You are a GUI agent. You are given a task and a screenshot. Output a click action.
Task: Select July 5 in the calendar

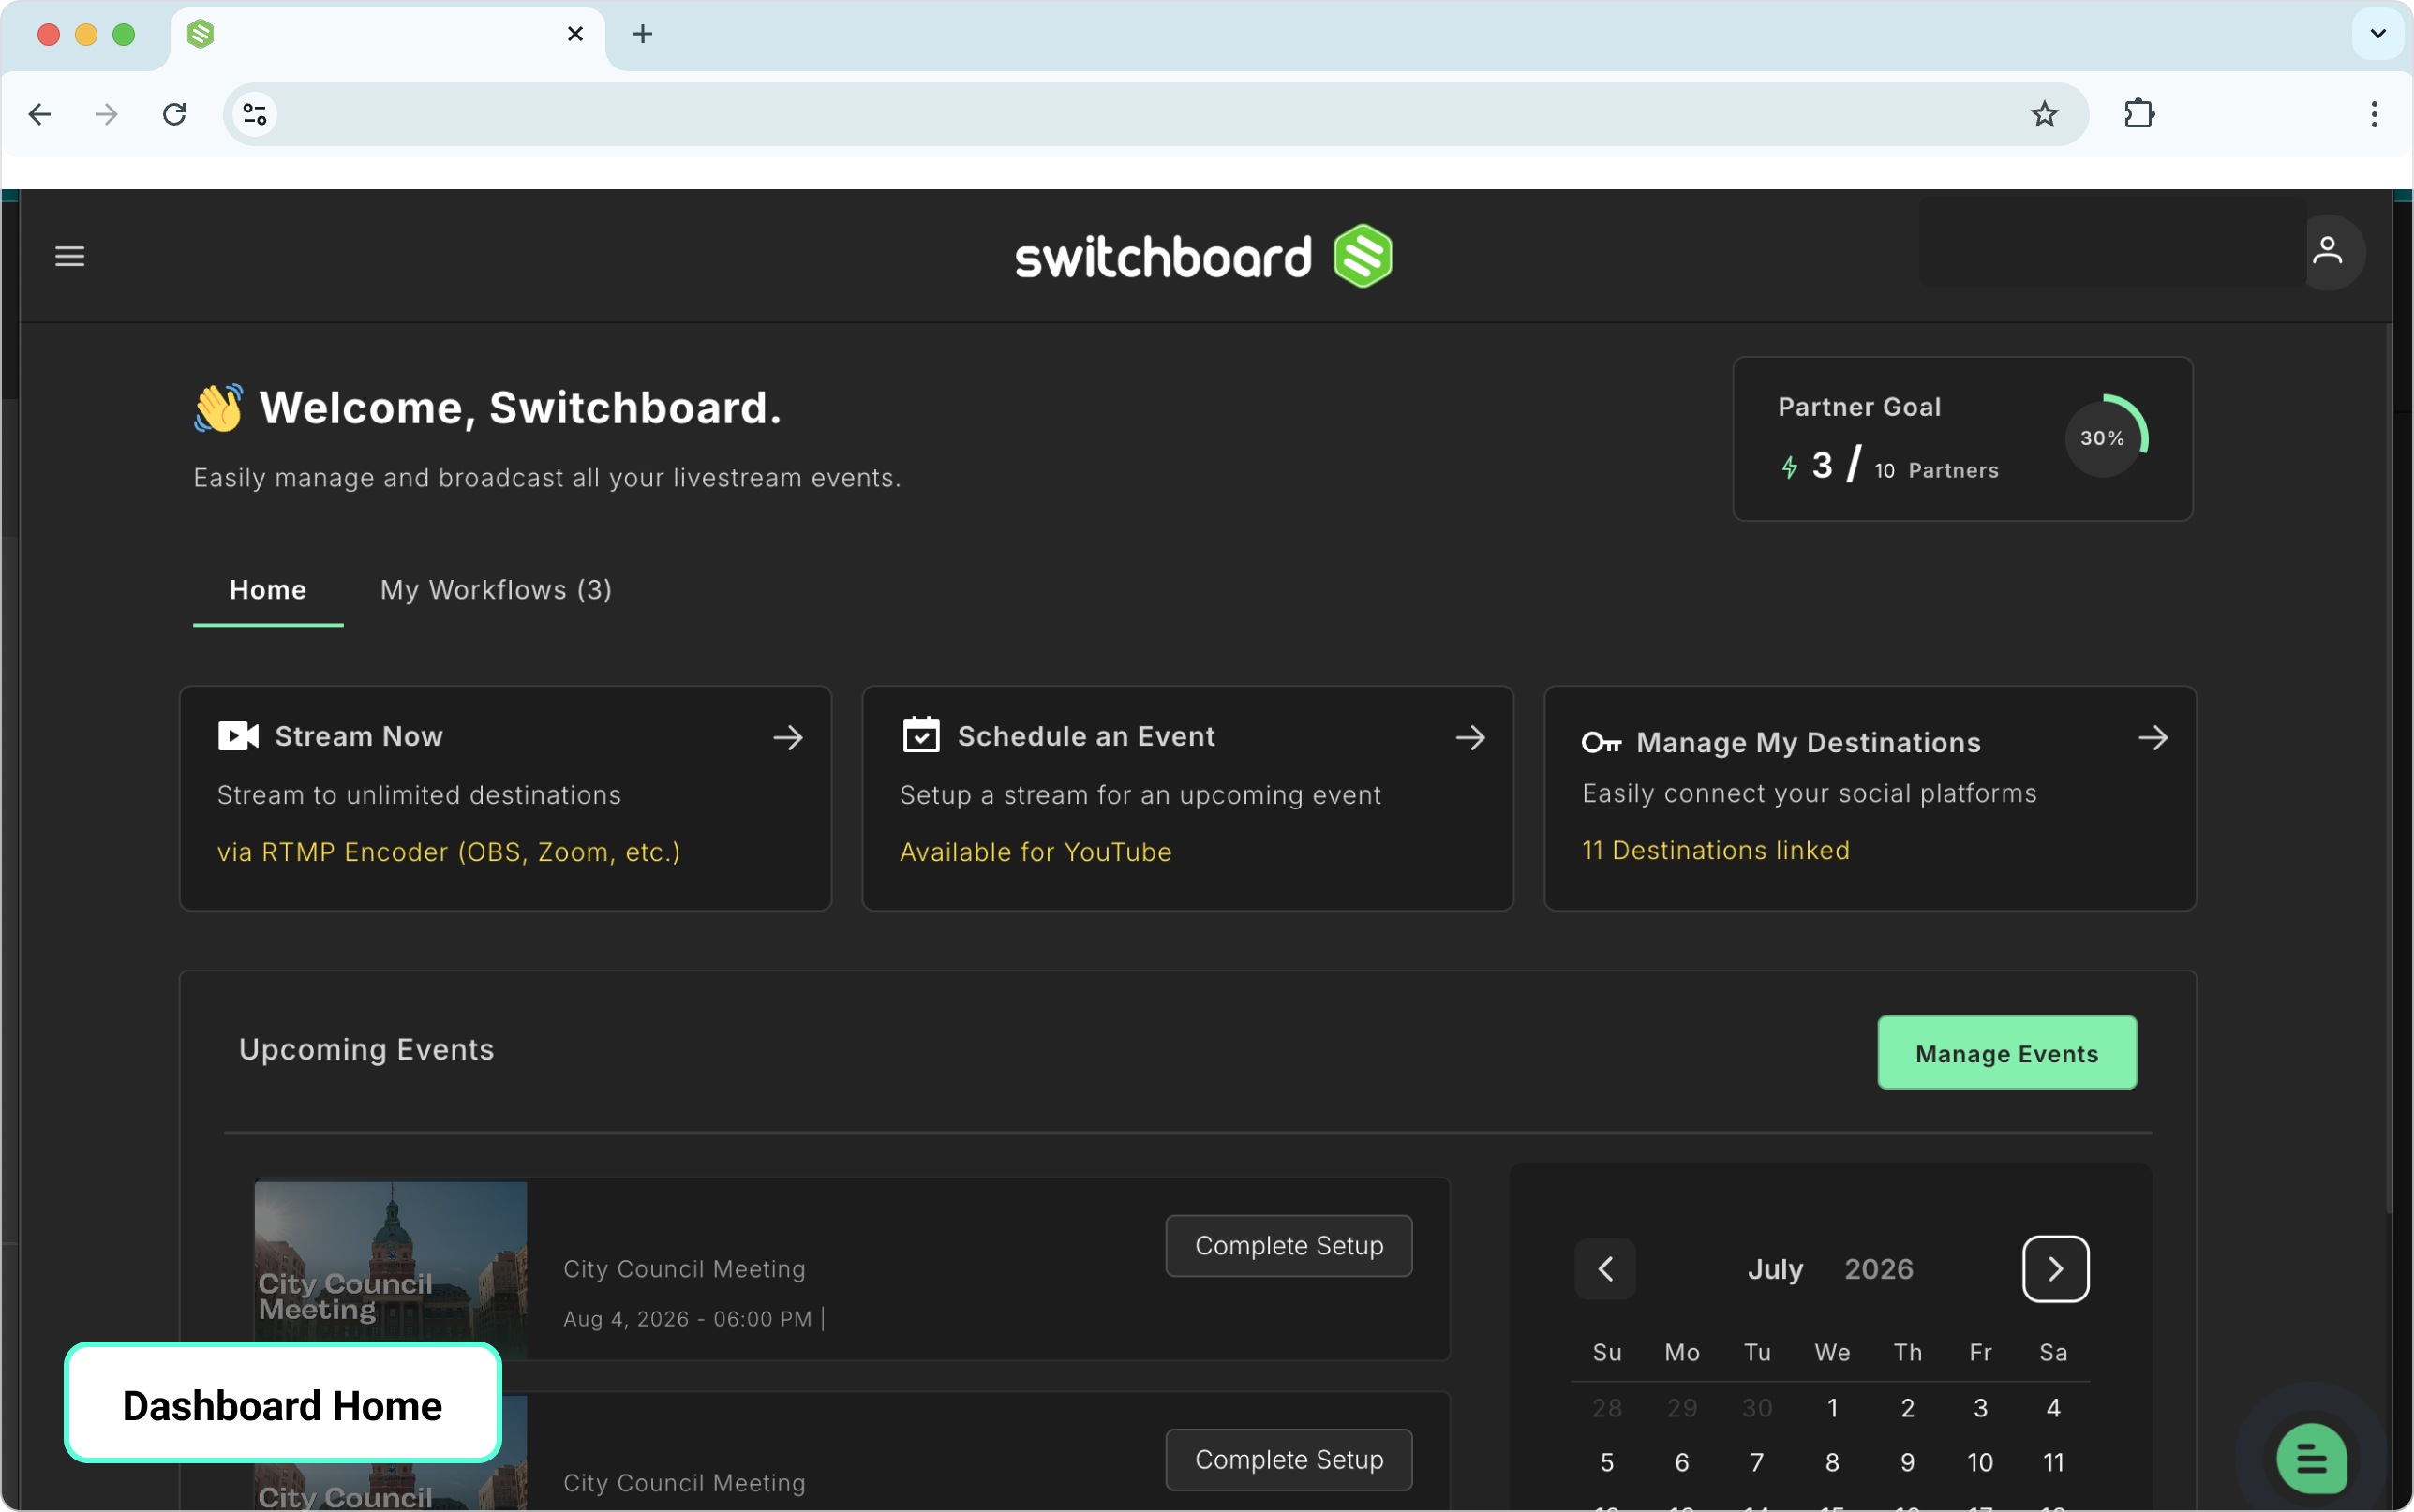(x=1607, y=1462)
